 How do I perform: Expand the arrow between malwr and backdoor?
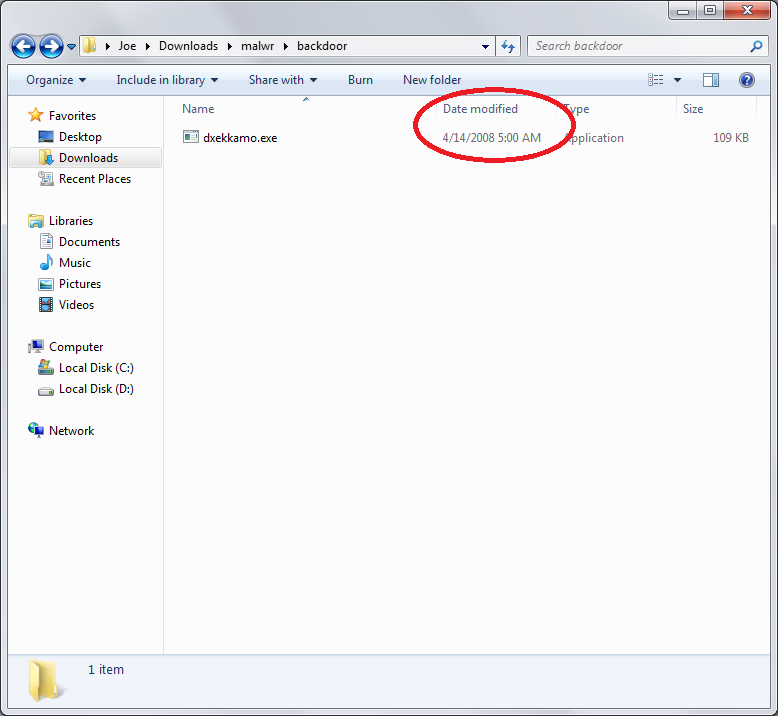(286, 46)
